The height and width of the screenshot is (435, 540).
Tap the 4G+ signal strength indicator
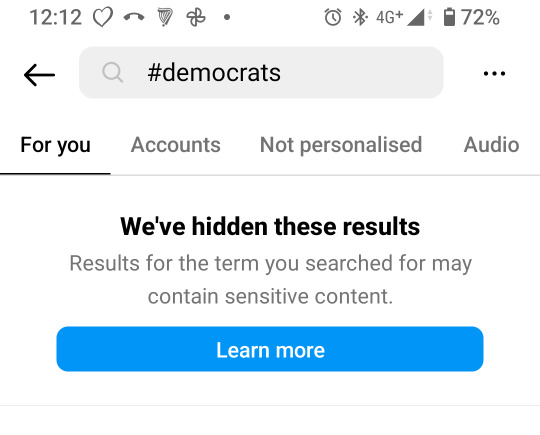[404, 17]
